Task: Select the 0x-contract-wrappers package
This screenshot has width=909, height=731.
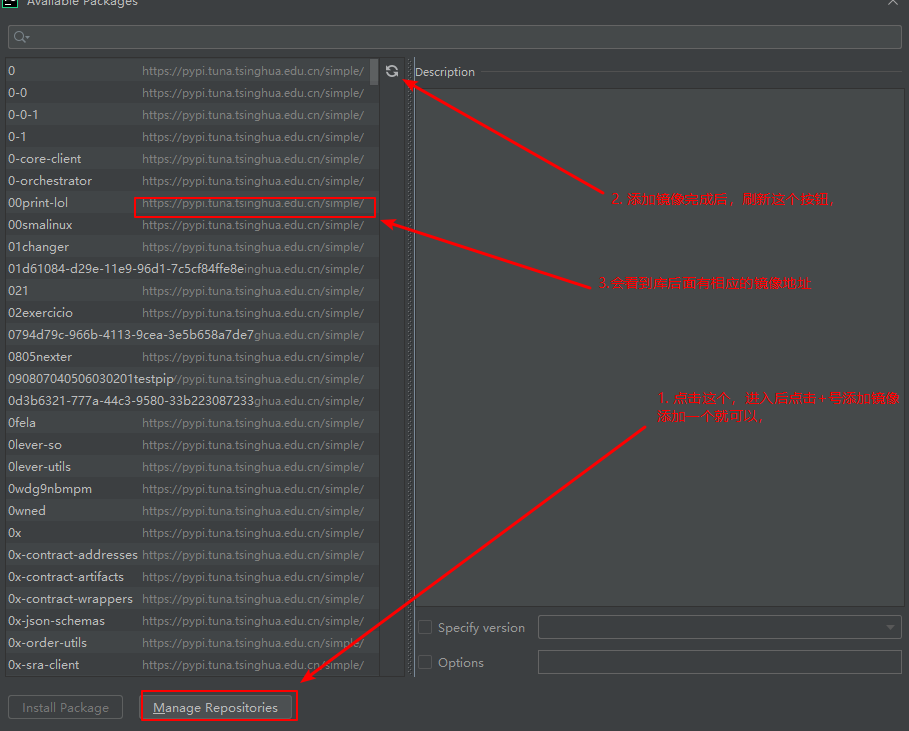Action: click(192, 599)
